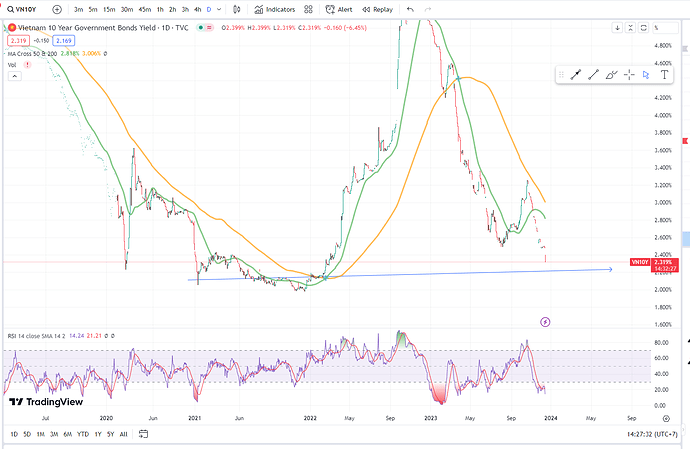Select the 15m timeframe
This screenshot has width=690, height=449.
109,9
